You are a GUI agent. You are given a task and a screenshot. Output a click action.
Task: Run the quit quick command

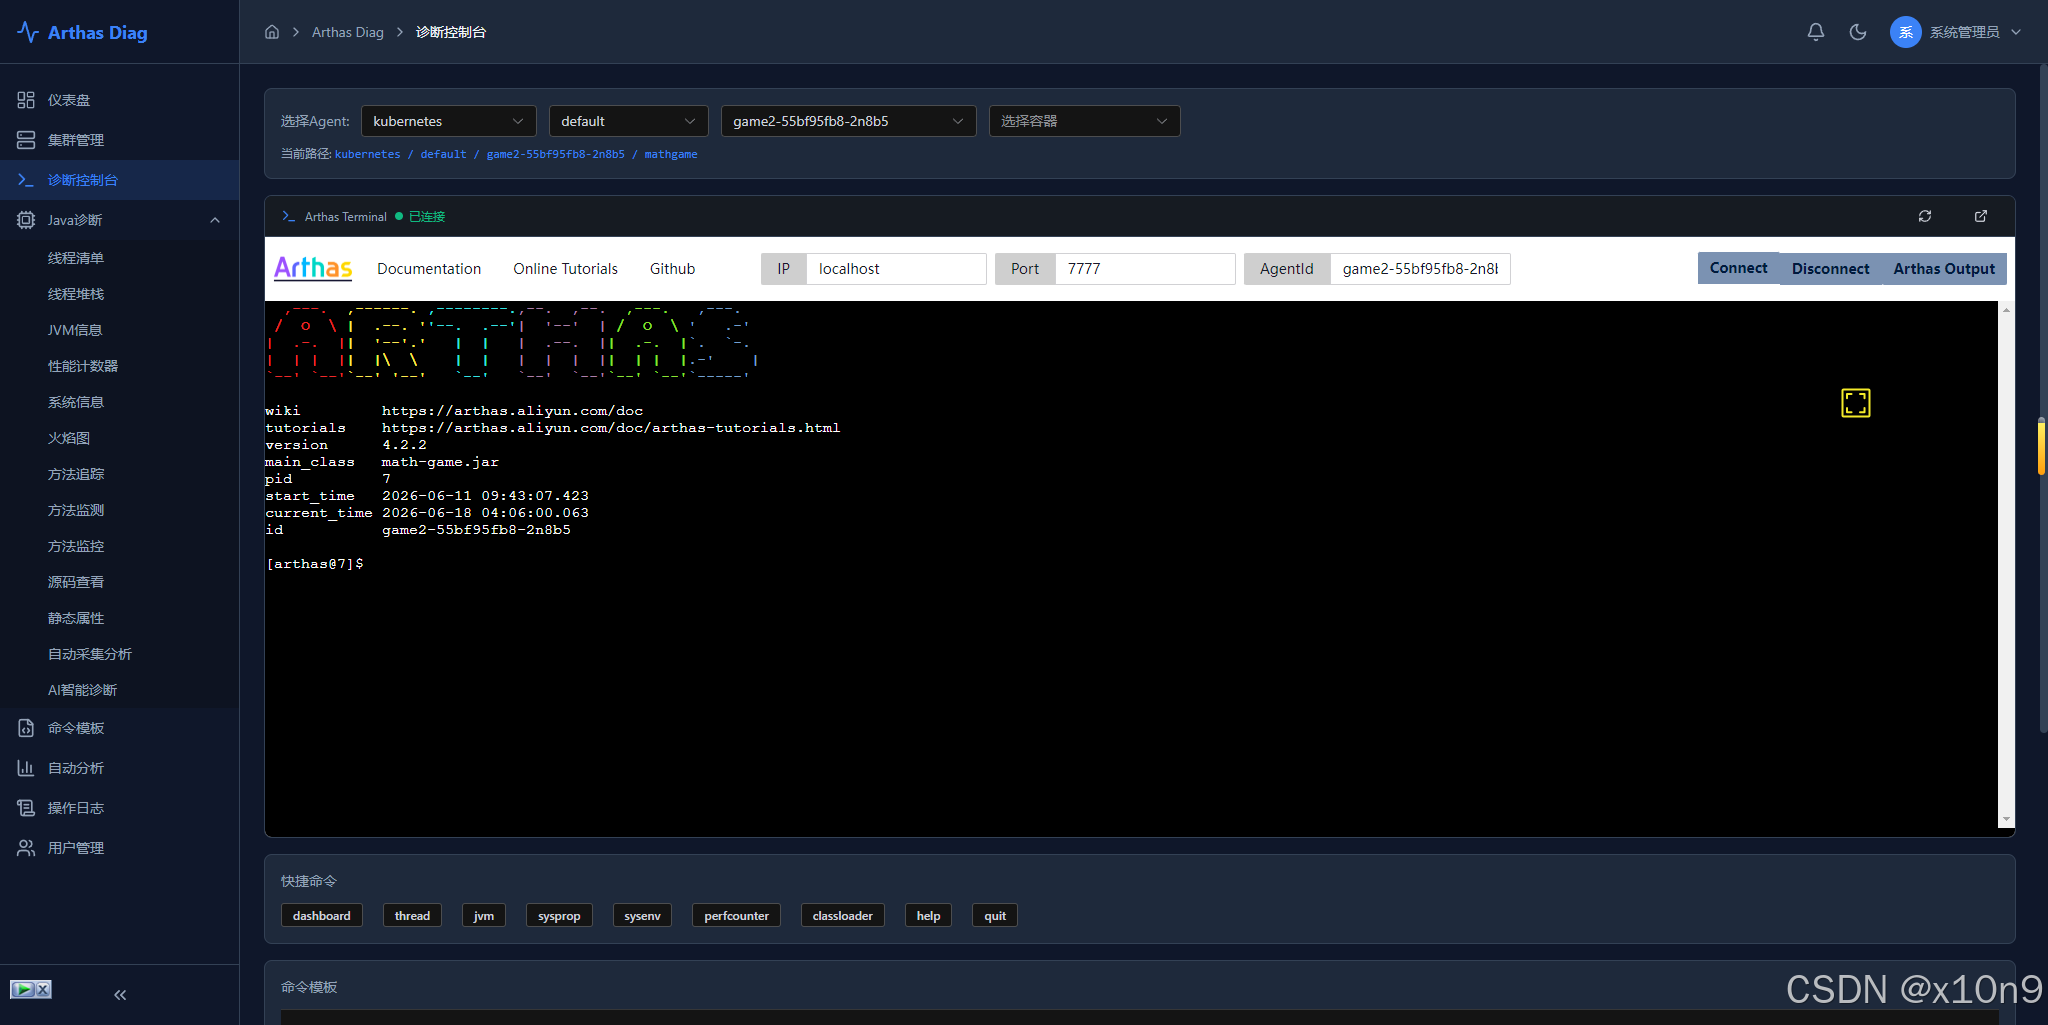[x=995, y=916]
